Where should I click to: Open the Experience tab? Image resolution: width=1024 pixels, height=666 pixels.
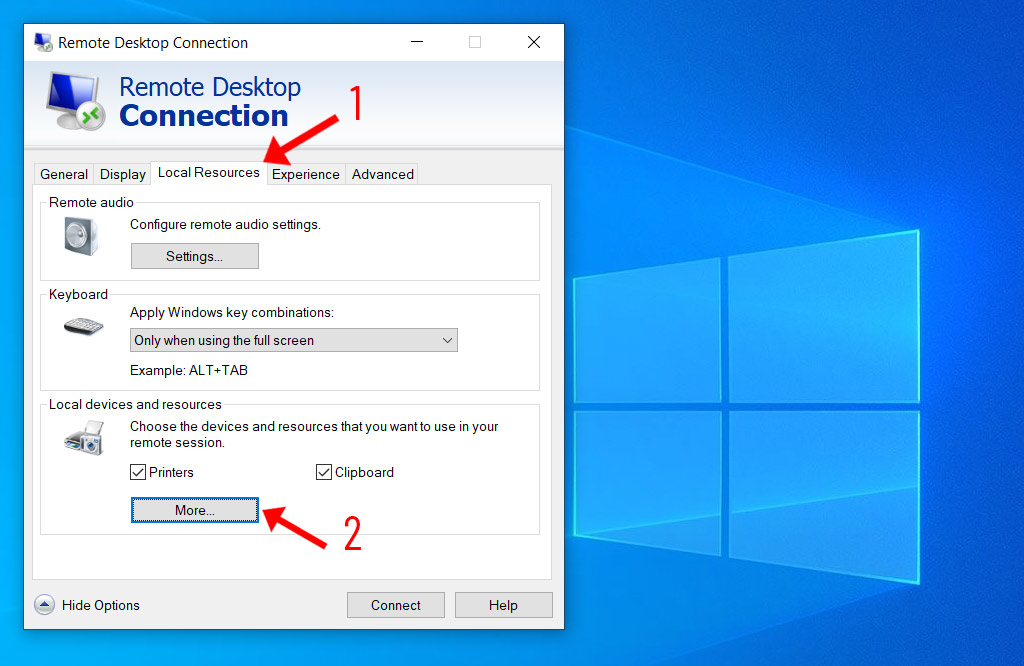tap(306, 174)
